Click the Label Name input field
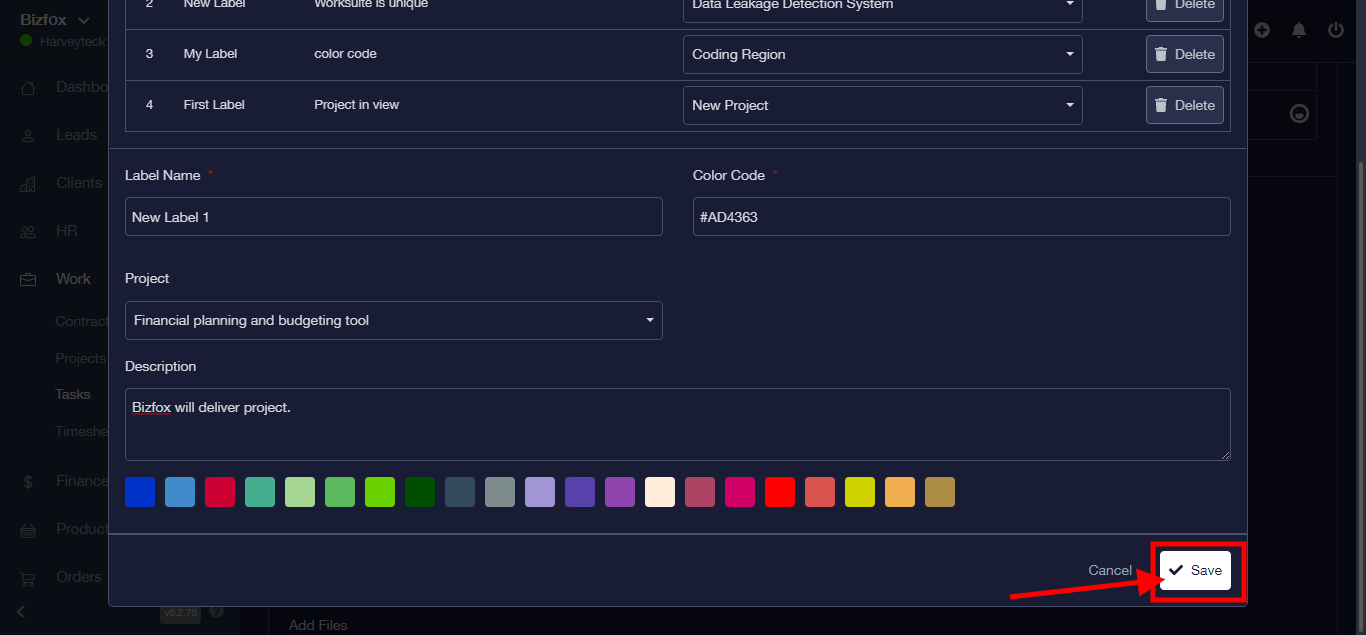 click(x=393, y=216)
